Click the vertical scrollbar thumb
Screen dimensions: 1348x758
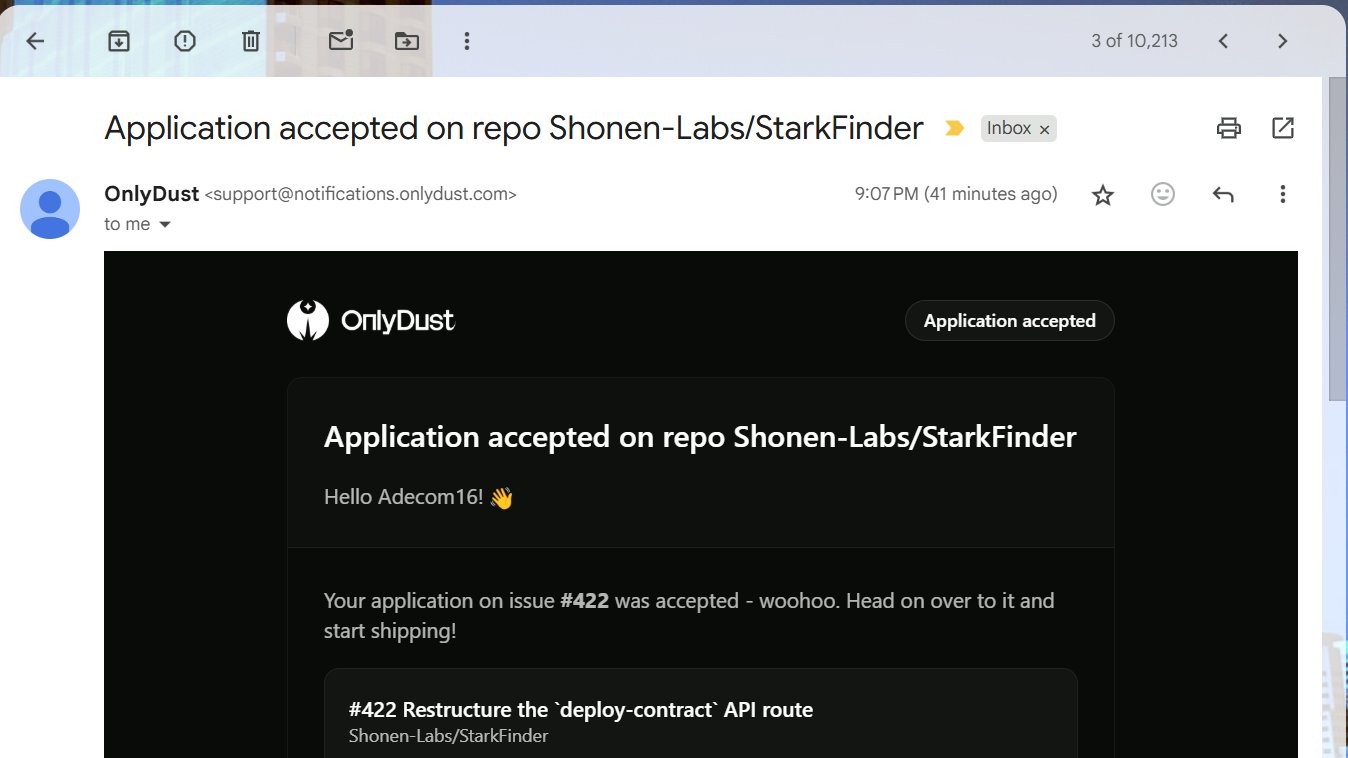pos(1337,240)
